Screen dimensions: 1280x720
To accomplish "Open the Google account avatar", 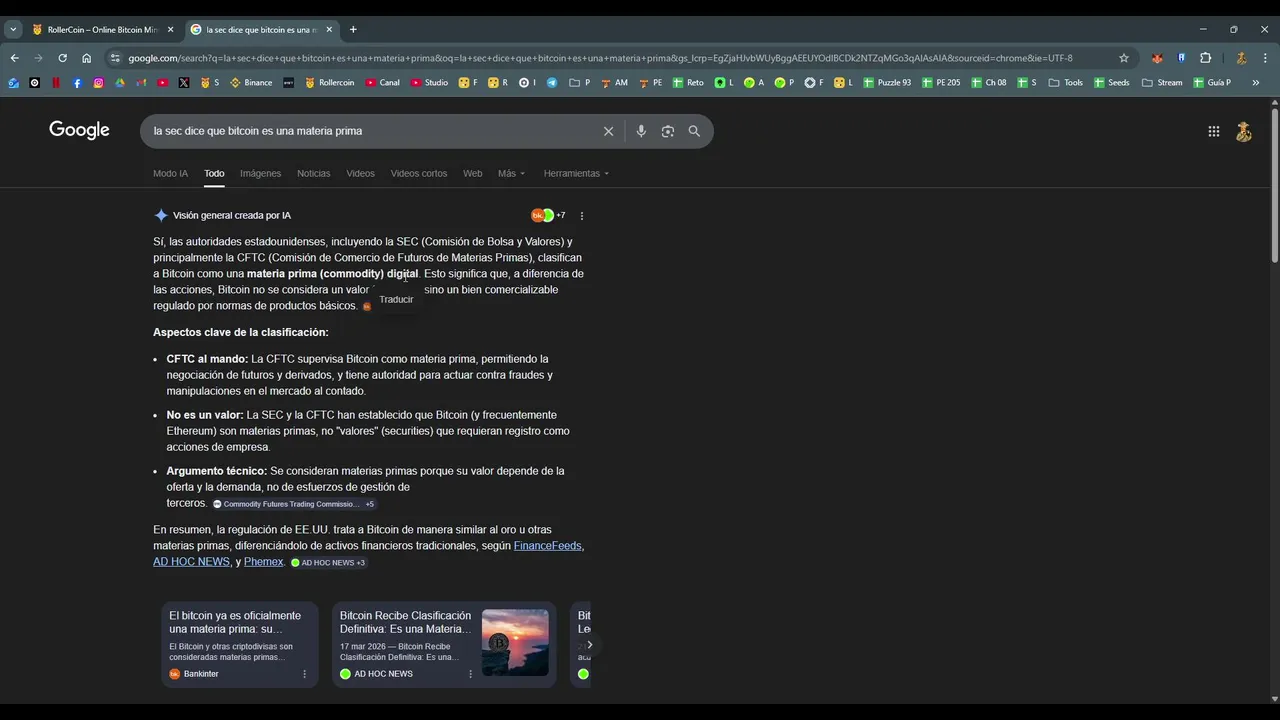I will pyautogui.click(x=1243, y=131).
